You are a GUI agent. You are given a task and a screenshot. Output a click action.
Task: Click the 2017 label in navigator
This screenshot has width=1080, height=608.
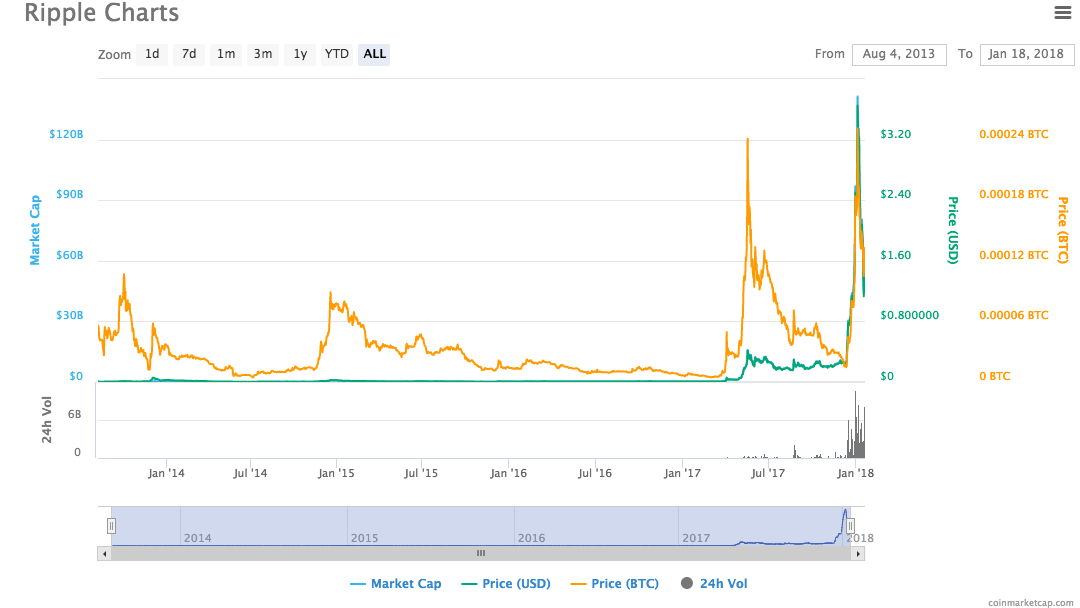696,538
